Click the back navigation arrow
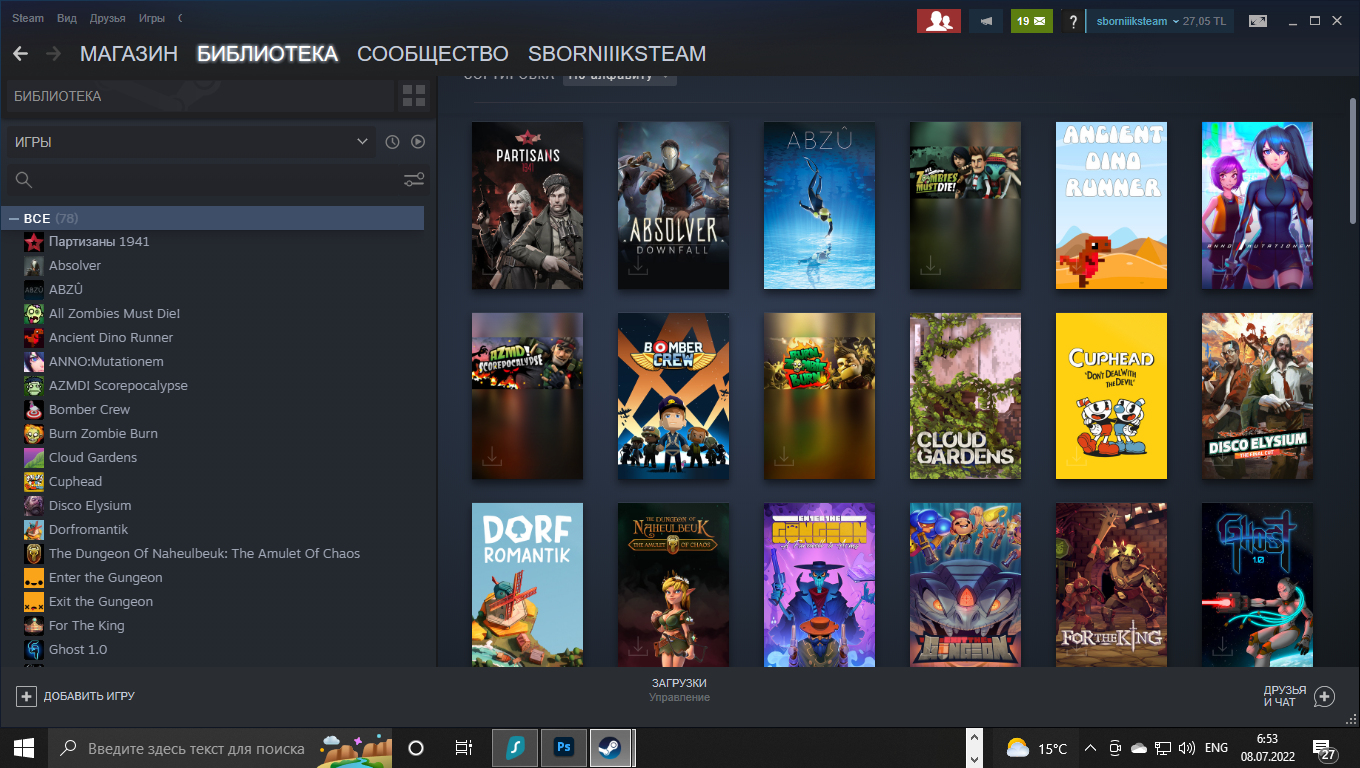 (20, 54)
